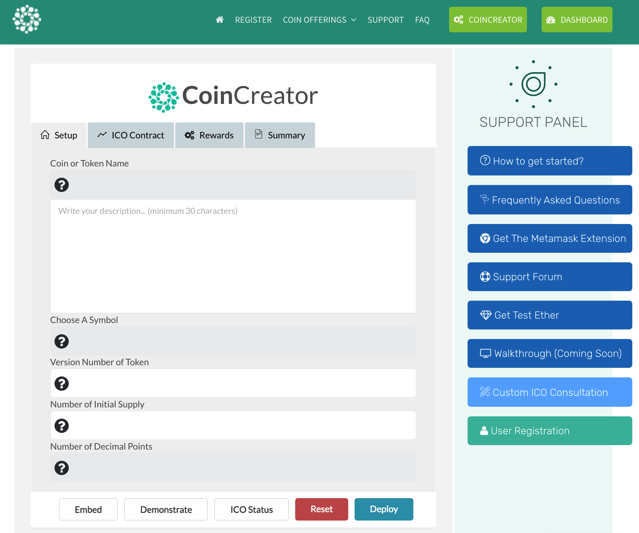This screenshot has height=533, width=639.
Task: Switch to the Summary tab
Action: 280,135
